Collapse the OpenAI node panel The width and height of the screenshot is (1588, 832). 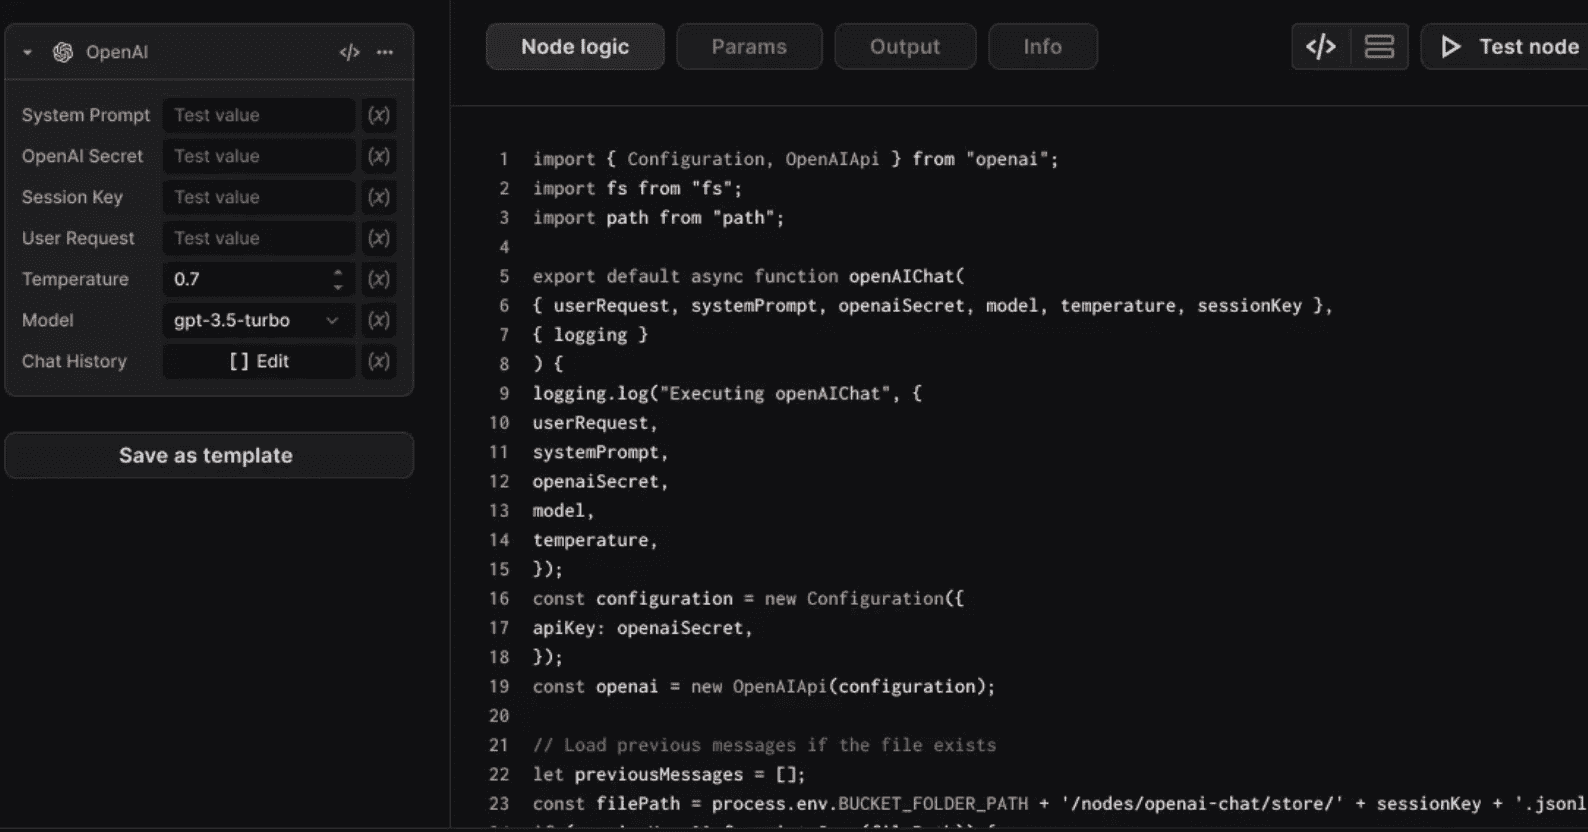[27, 52]
